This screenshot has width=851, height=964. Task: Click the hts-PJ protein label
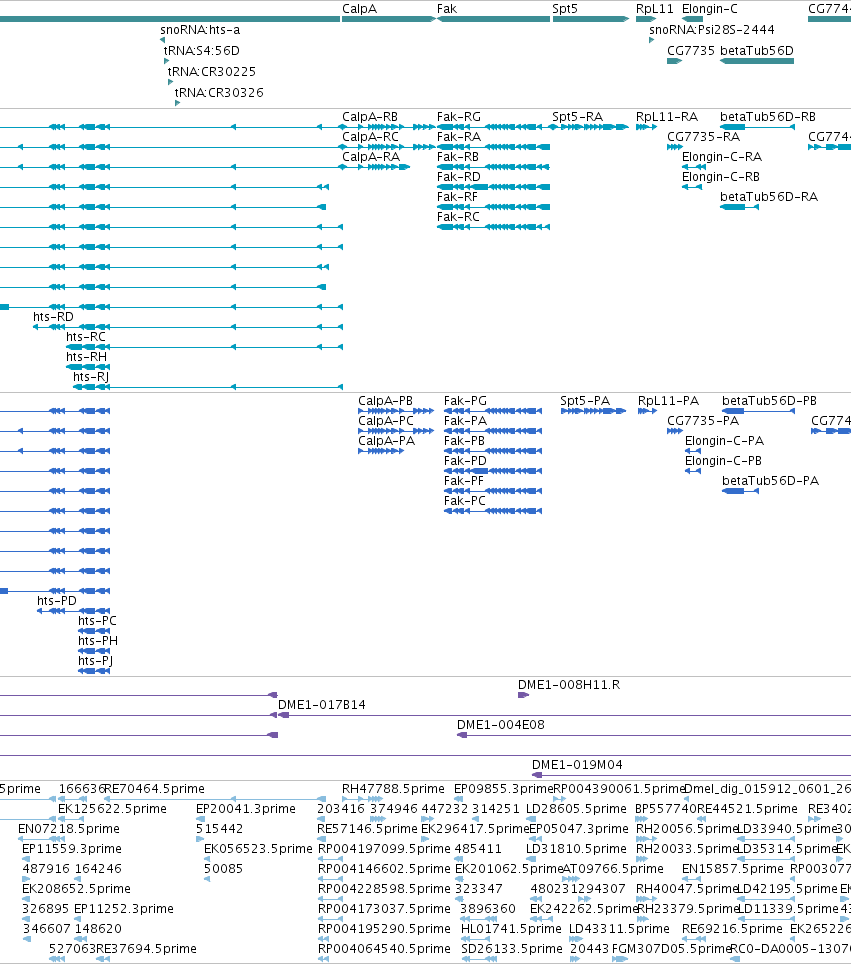95,661
